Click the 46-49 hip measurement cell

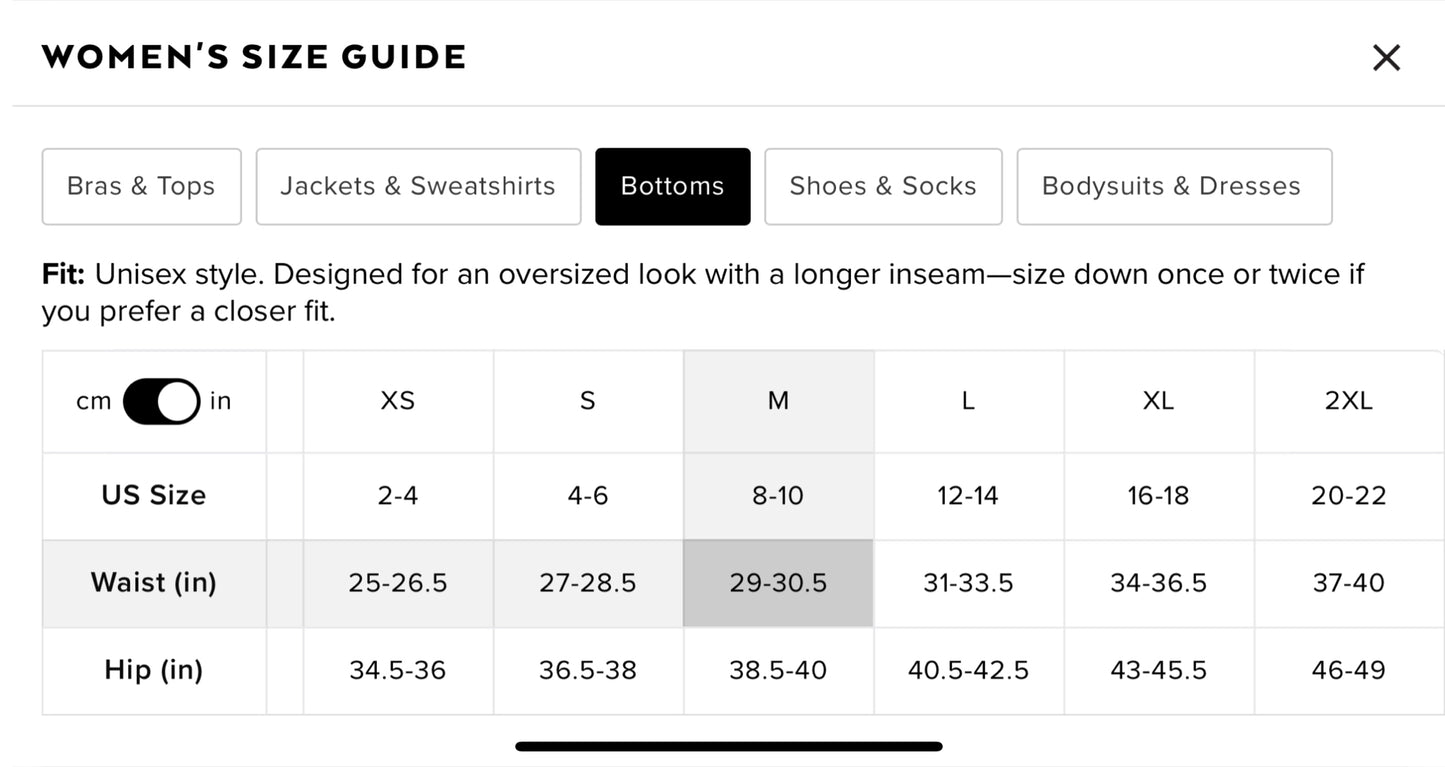pos(1348,670)
